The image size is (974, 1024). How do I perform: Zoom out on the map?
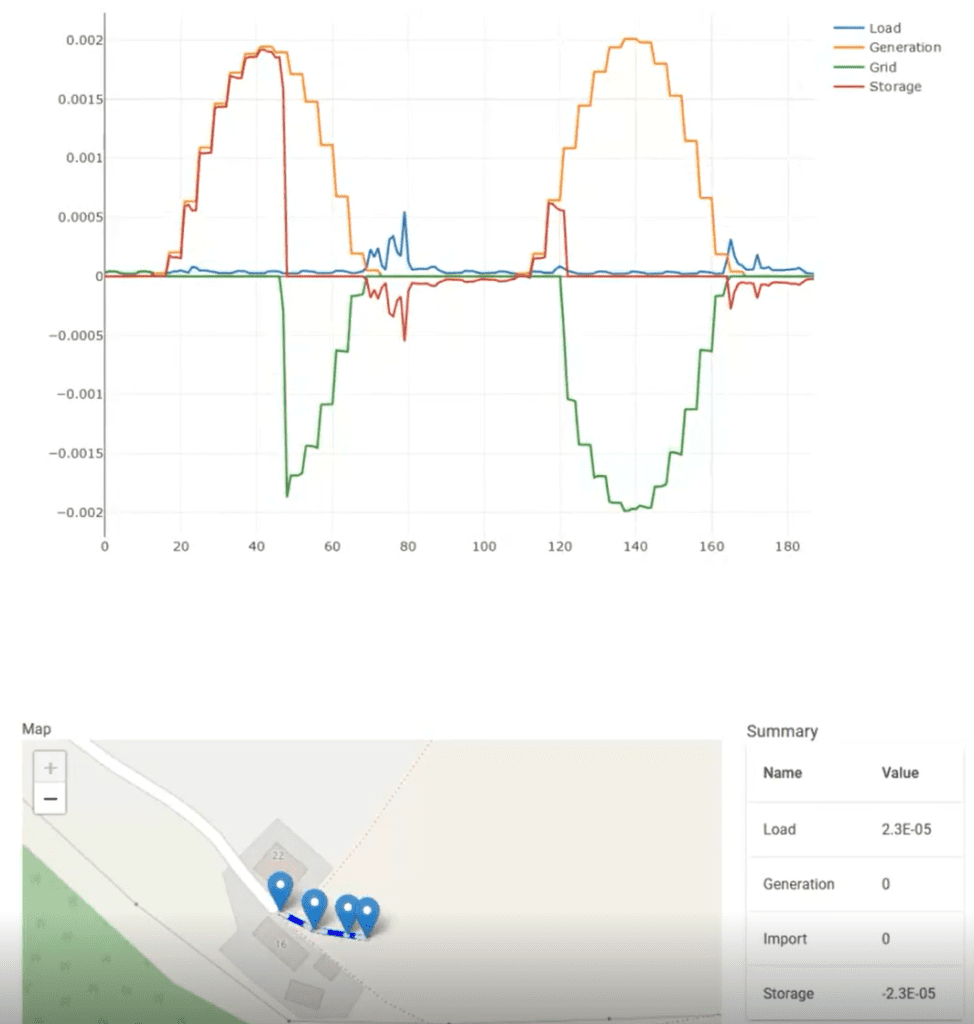pos(50,799)
